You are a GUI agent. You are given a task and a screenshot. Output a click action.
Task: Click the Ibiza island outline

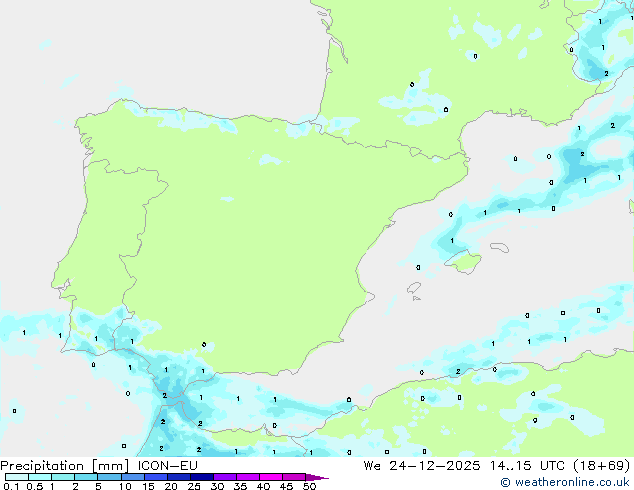[x=414, y=288]
